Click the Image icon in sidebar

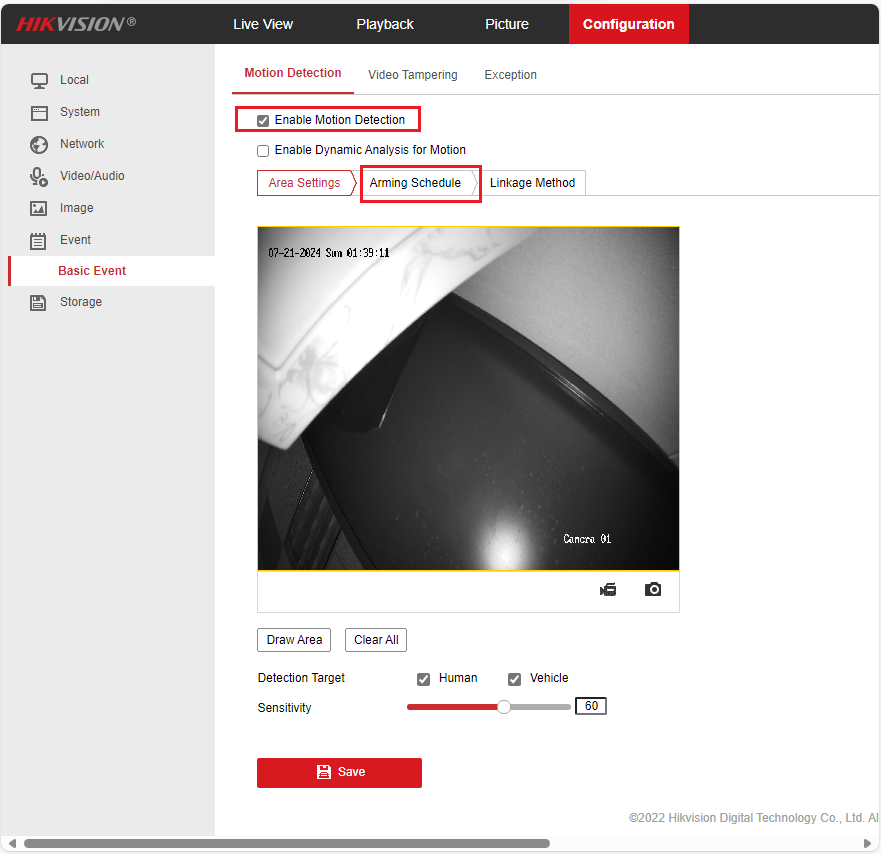click(x=39, y=208)
